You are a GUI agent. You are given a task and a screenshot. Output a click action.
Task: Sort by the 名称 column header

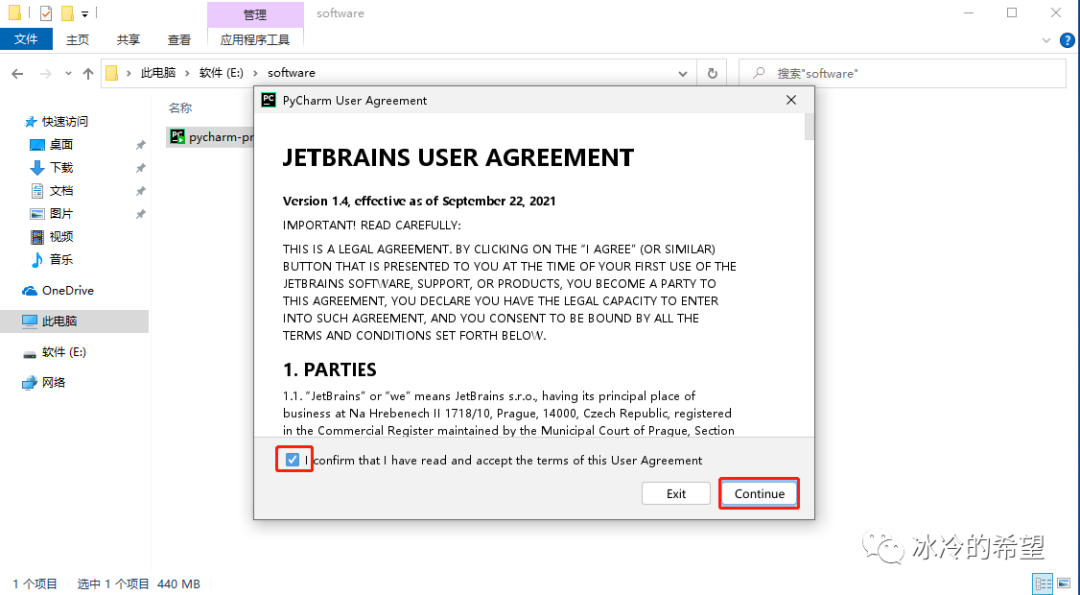coord(180,107)
